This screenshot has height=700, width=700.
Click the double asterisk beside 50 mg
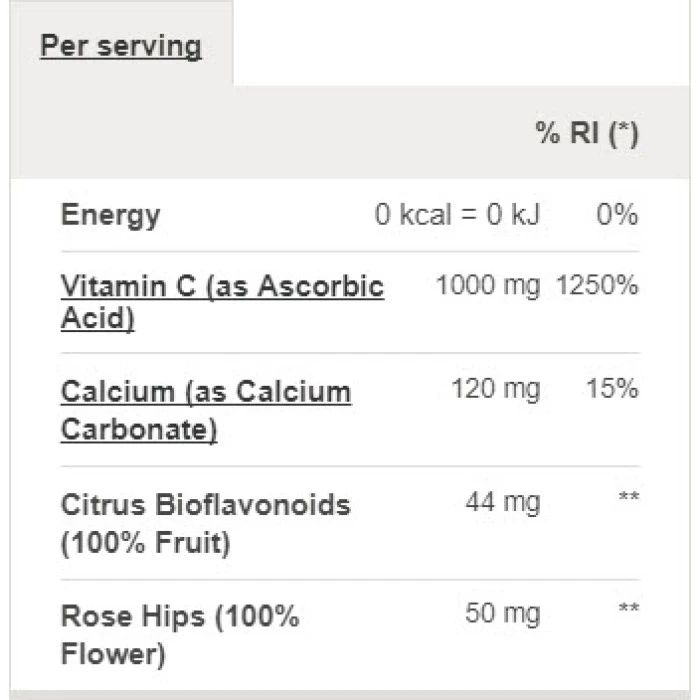[628, 611]
